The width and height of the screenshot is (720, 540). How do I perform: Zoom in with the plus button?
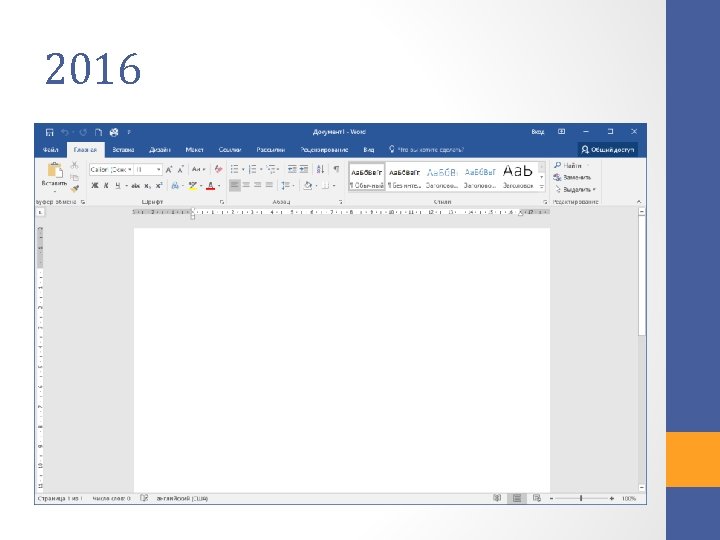tap(612, 499)
